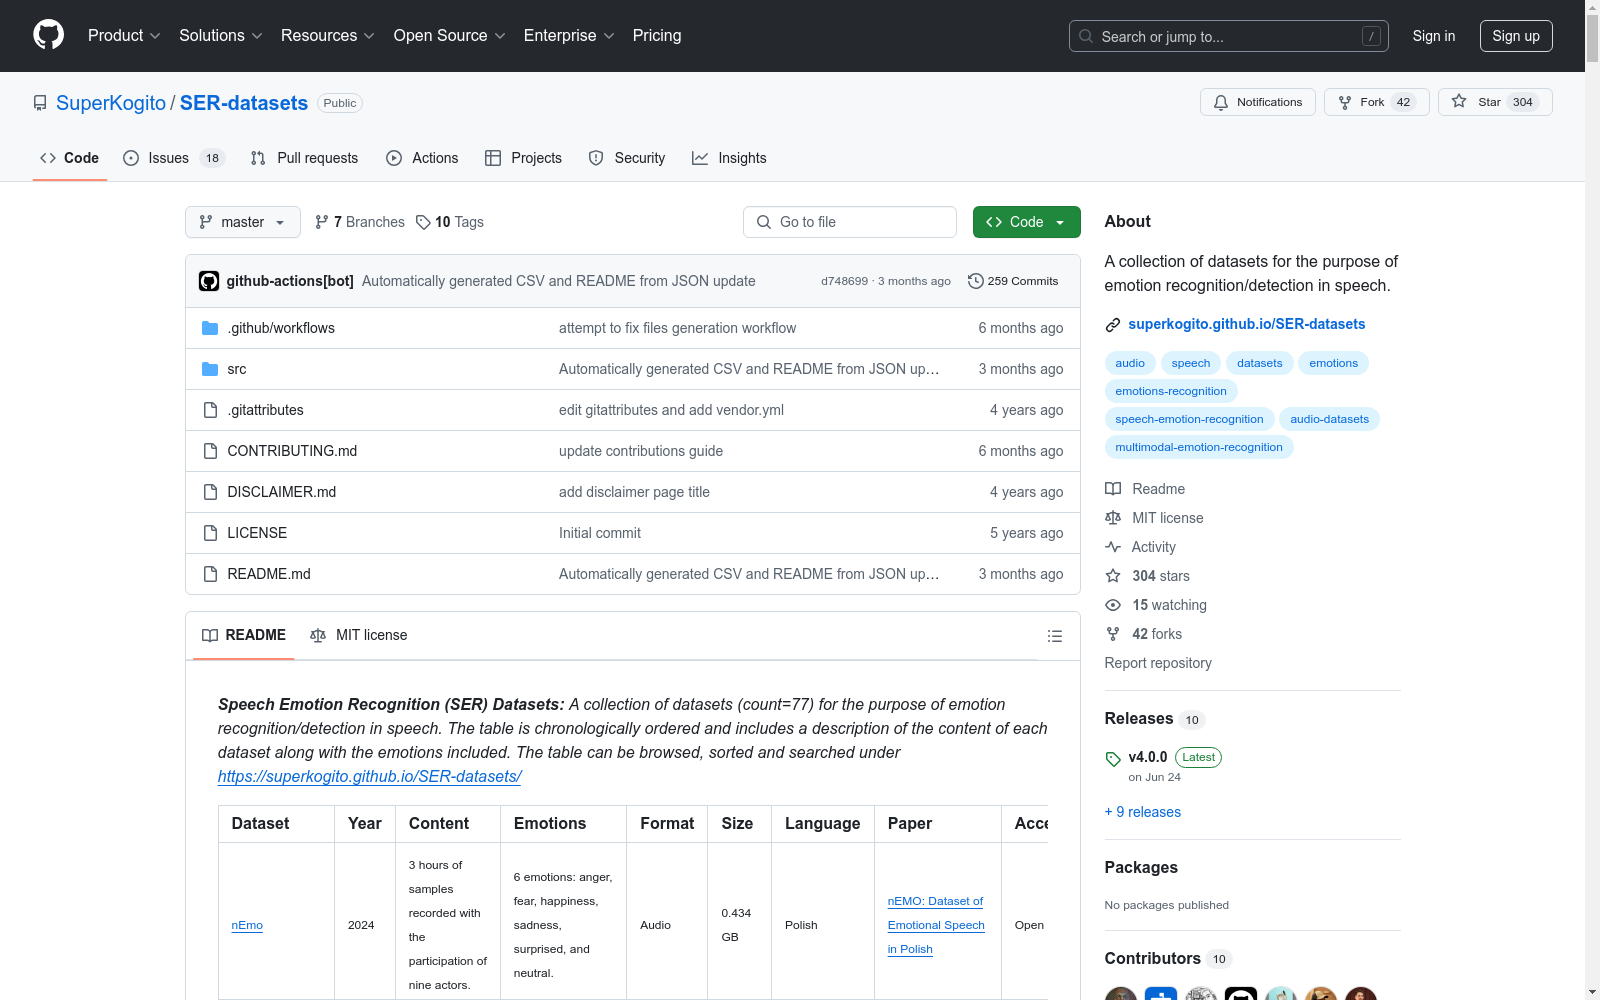Expand the Resources menu
Viewport: 1600px width, 1000px height.
[328, 36]
